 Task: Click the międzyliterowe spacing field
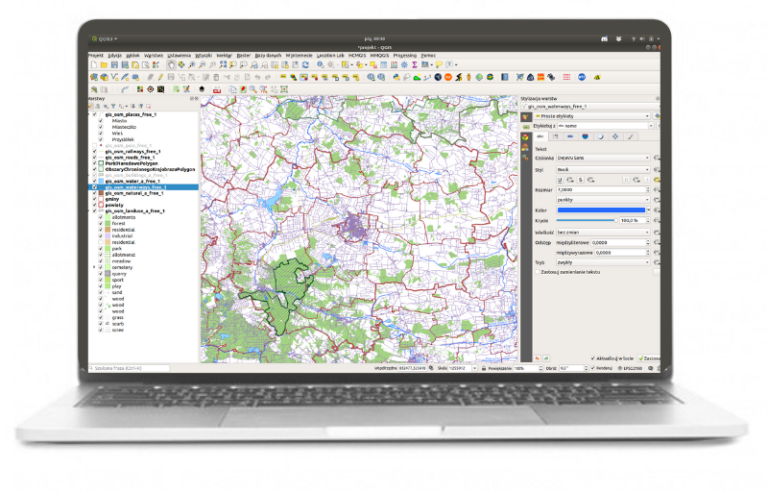[x=620, y=243]
